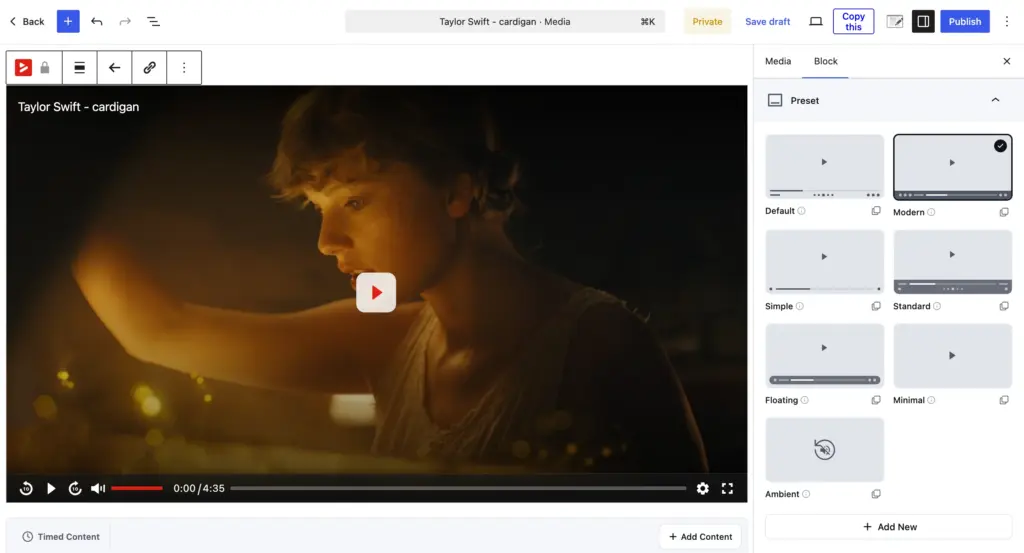Show info for Standard preset
This screenshot has width=1024, height=553.
tap(936, 306)
